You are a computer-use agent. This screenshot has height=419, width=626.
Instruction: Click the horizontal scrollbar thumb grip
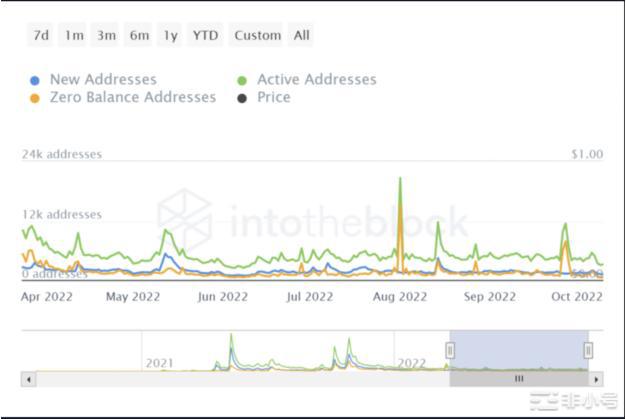519,379
